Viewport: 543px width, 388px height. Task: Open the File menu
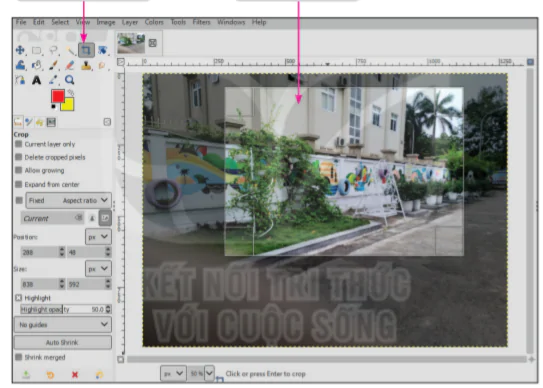pyautogui.click(x=21, y=22)
